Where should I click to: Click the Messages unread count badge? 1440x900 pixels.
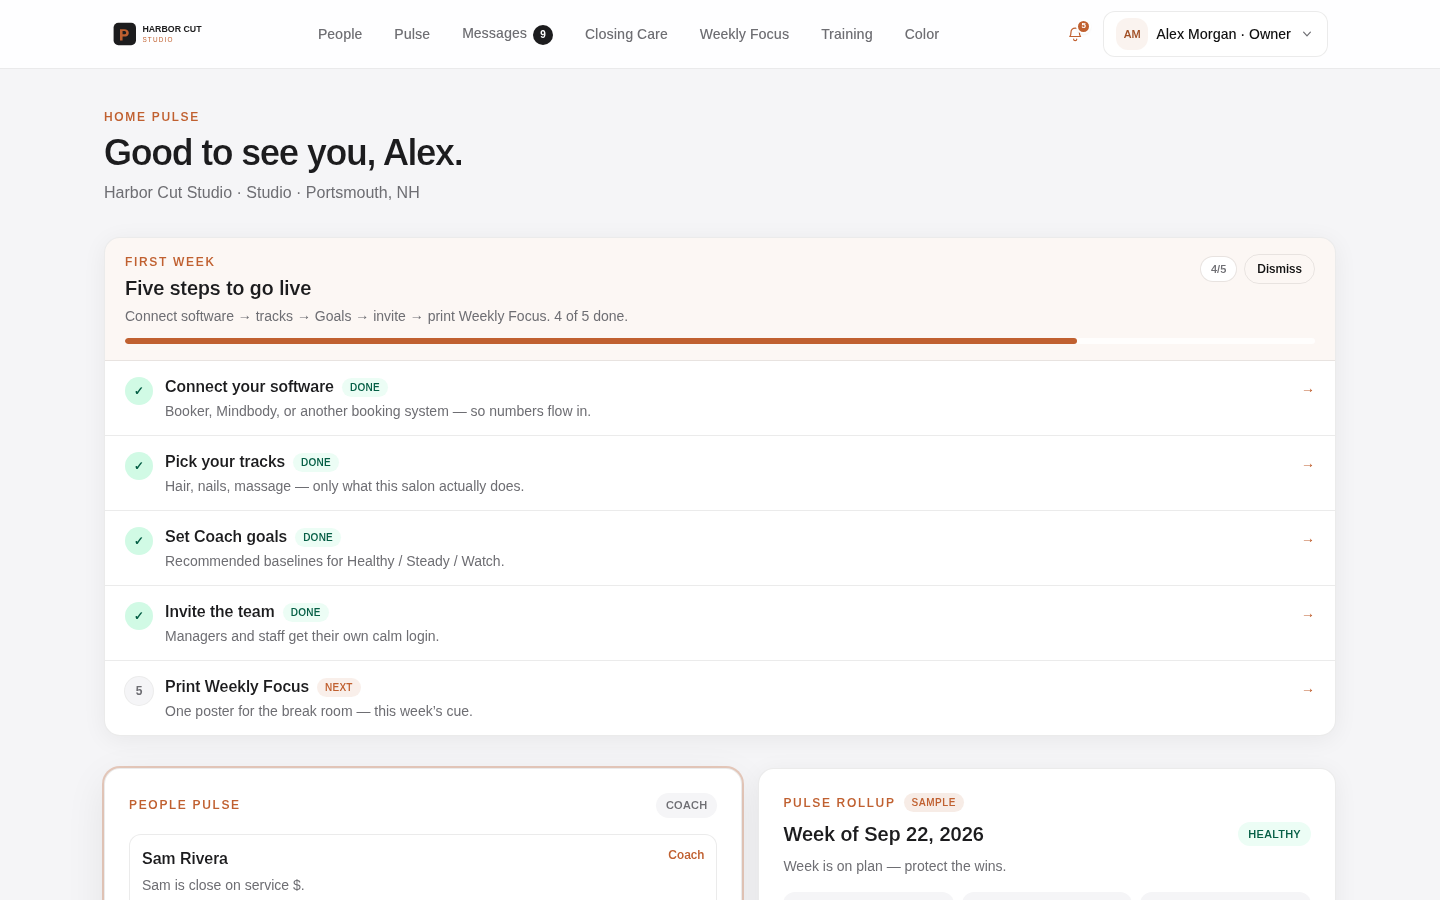543,35
